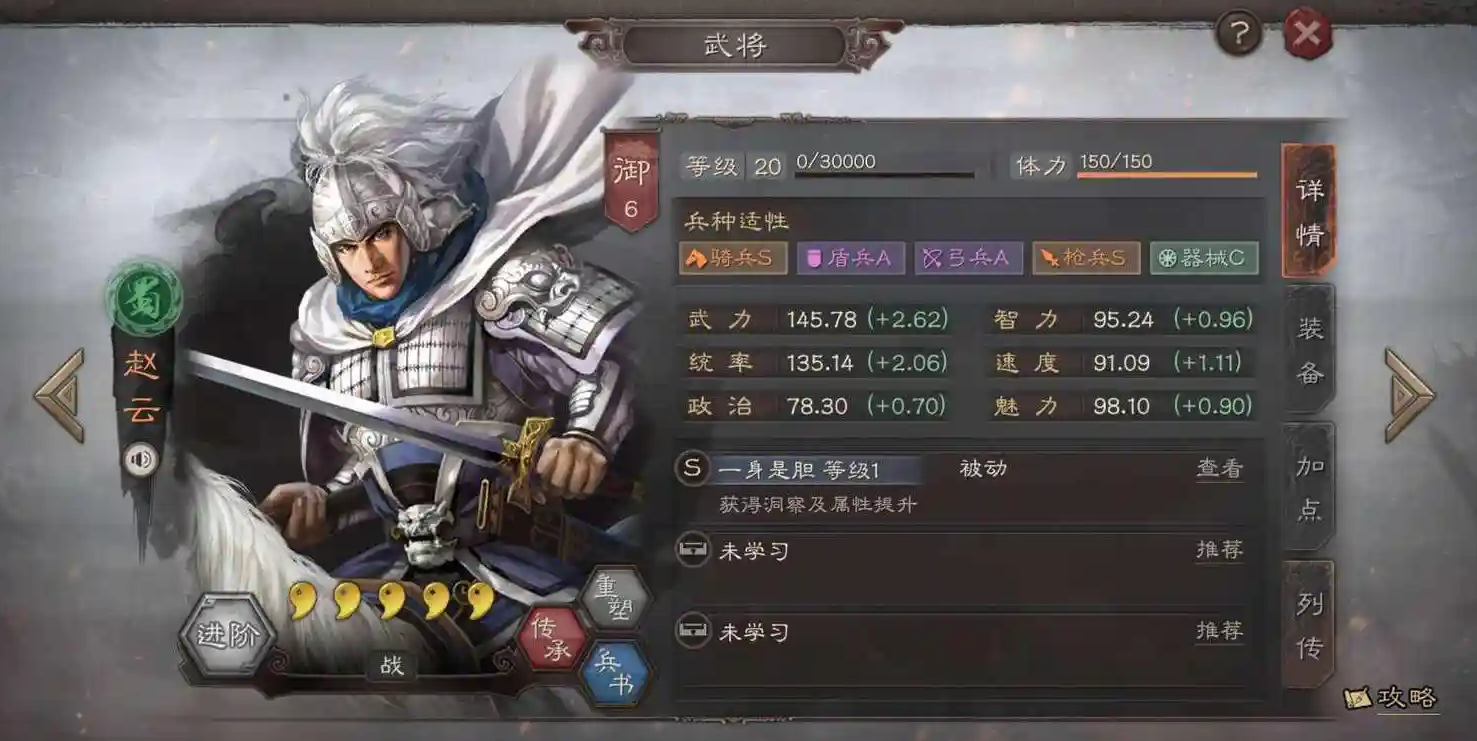The image size is (1477, 741).
Task: Open the 传承 red hexagon icon
Action: coord(551,638)
